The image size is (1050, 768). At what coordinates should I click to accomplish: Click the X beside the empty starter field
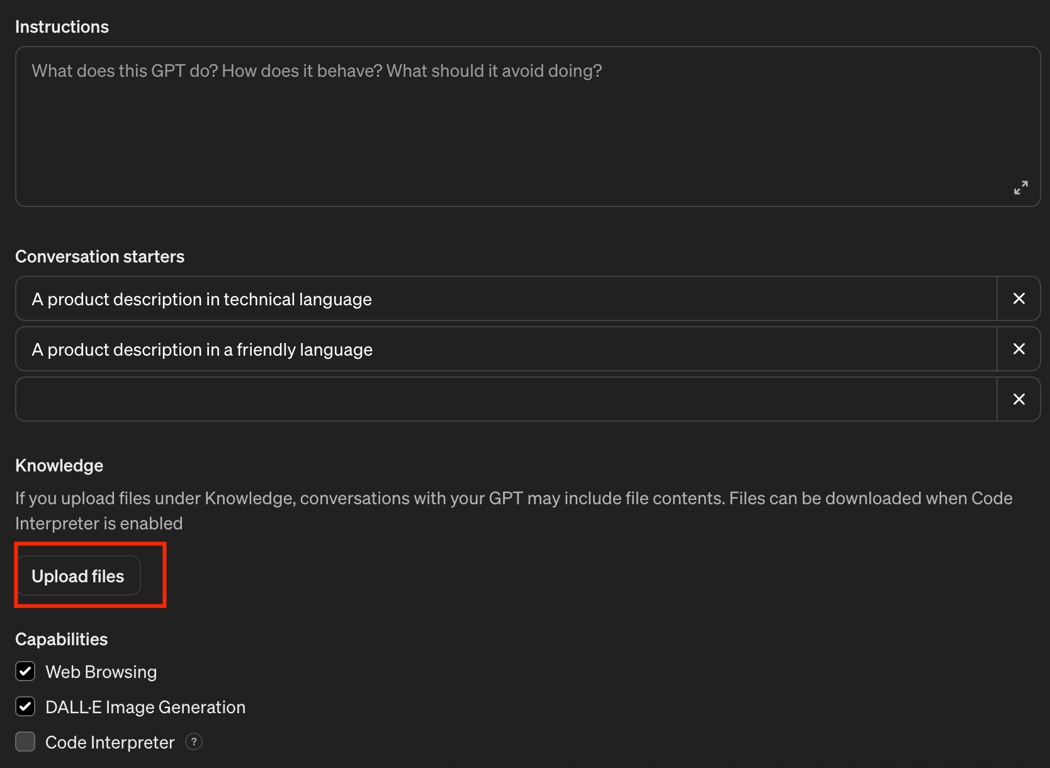1018,400
